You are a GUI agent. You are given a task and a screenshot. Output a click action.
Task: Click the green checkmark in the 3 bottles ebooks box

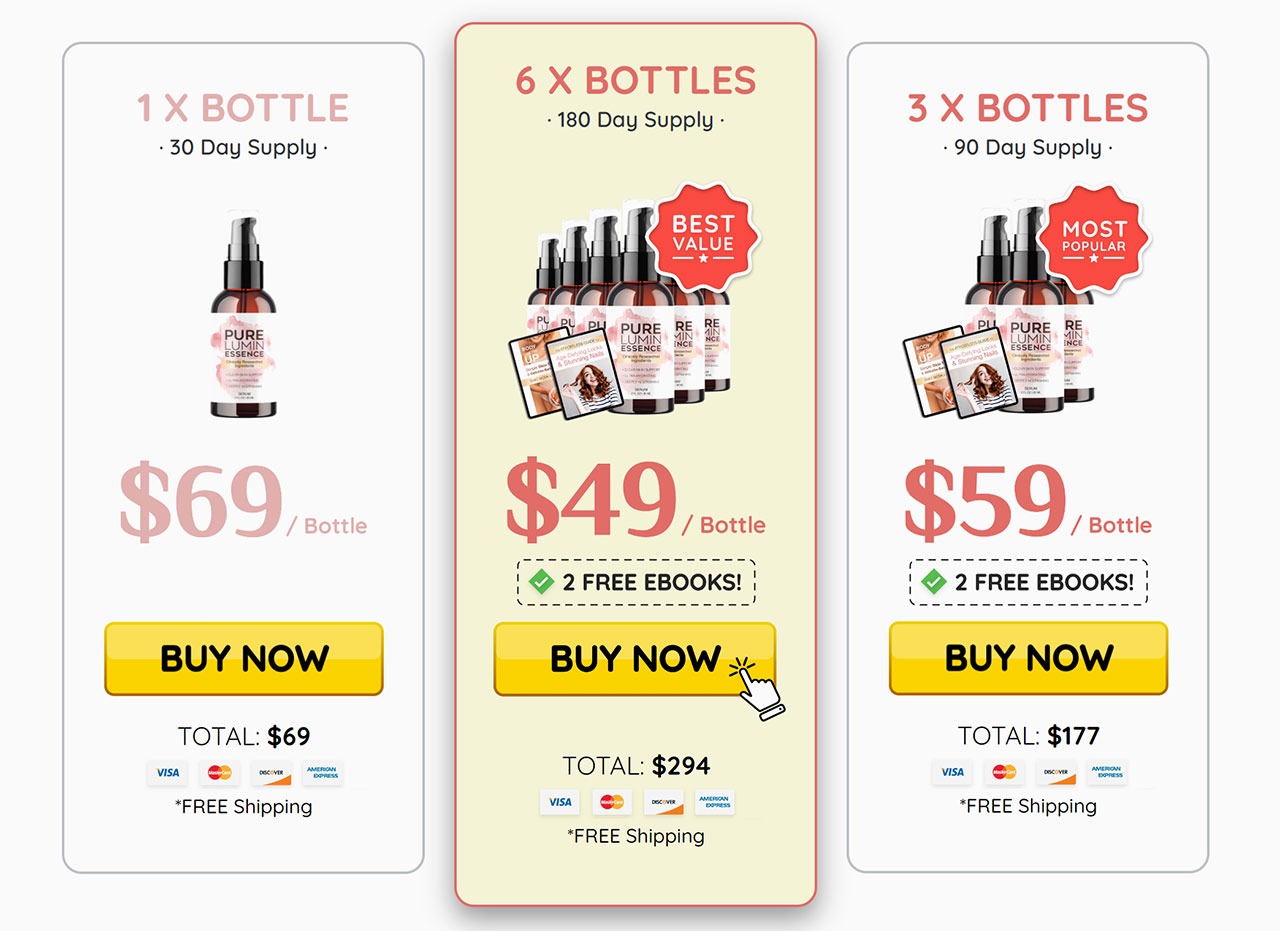934,582
